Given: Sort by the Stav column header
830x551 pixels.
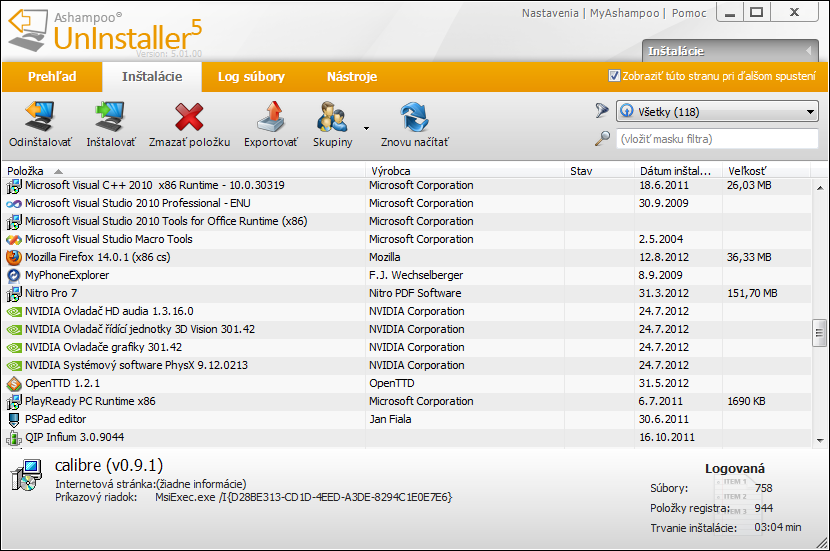Looking at the screenshot, I should 599,171.
